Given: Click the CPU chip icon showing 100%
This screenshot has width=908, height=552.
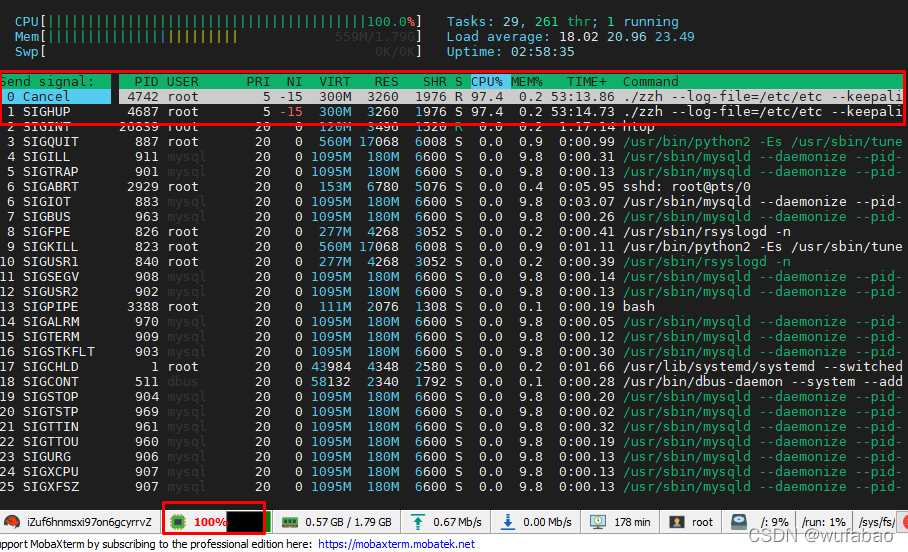Looking at the screenshot, I should click(x=178, y=522).
